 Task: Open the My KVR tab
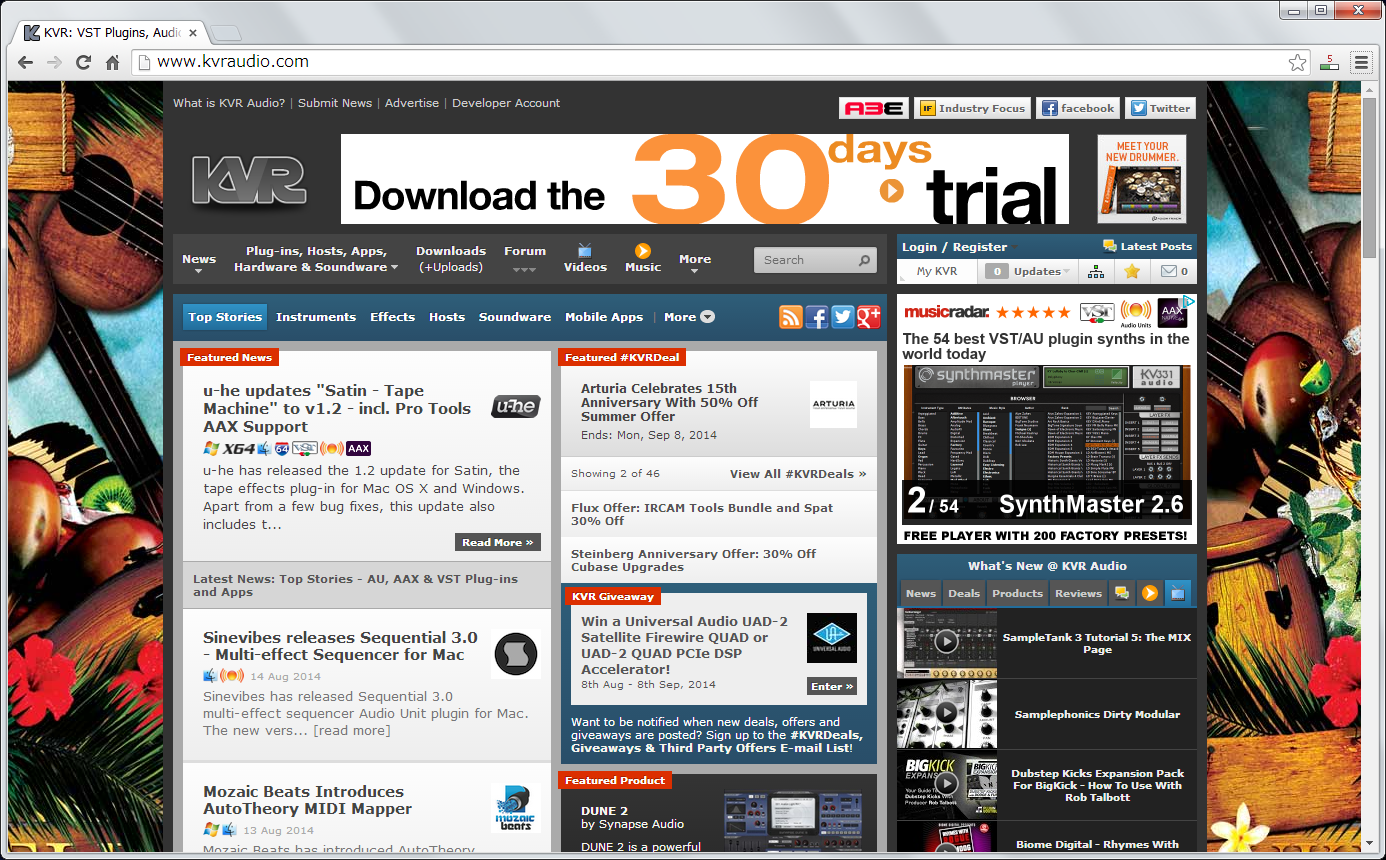tap(937, 271)
